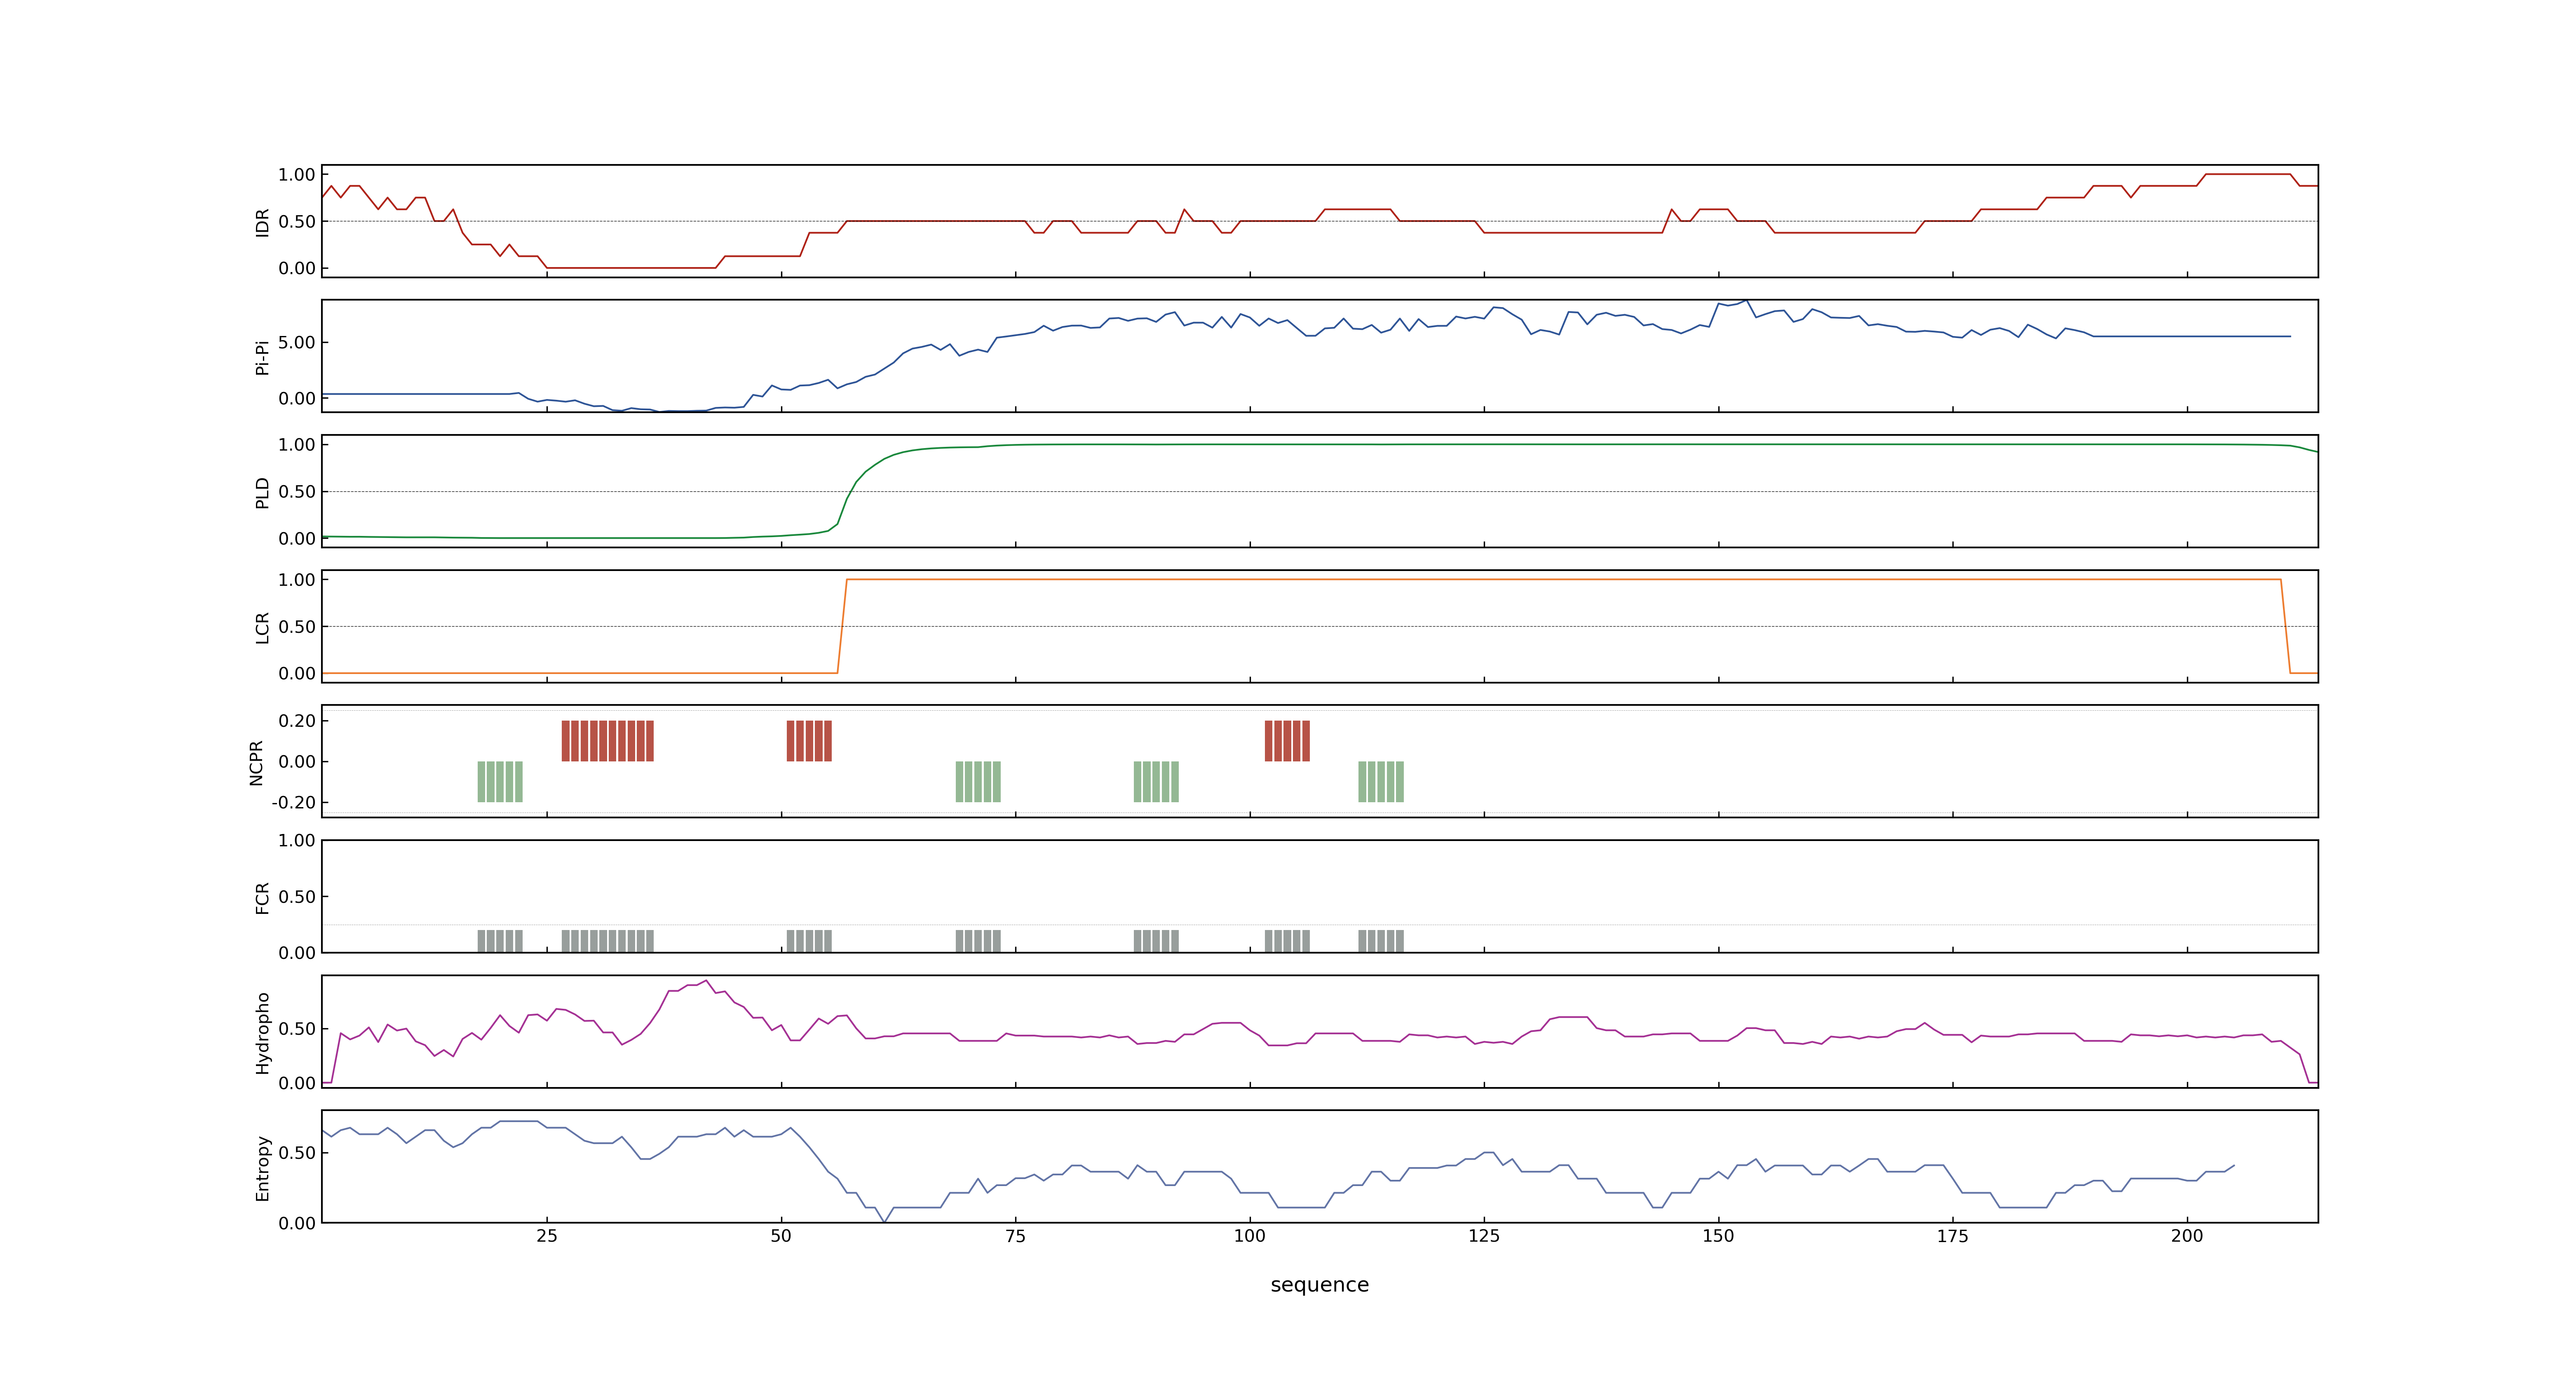Click the 0.00 tick of the FCR panel
This screenshot has width=2576, height=1374.
click(297, 953)
